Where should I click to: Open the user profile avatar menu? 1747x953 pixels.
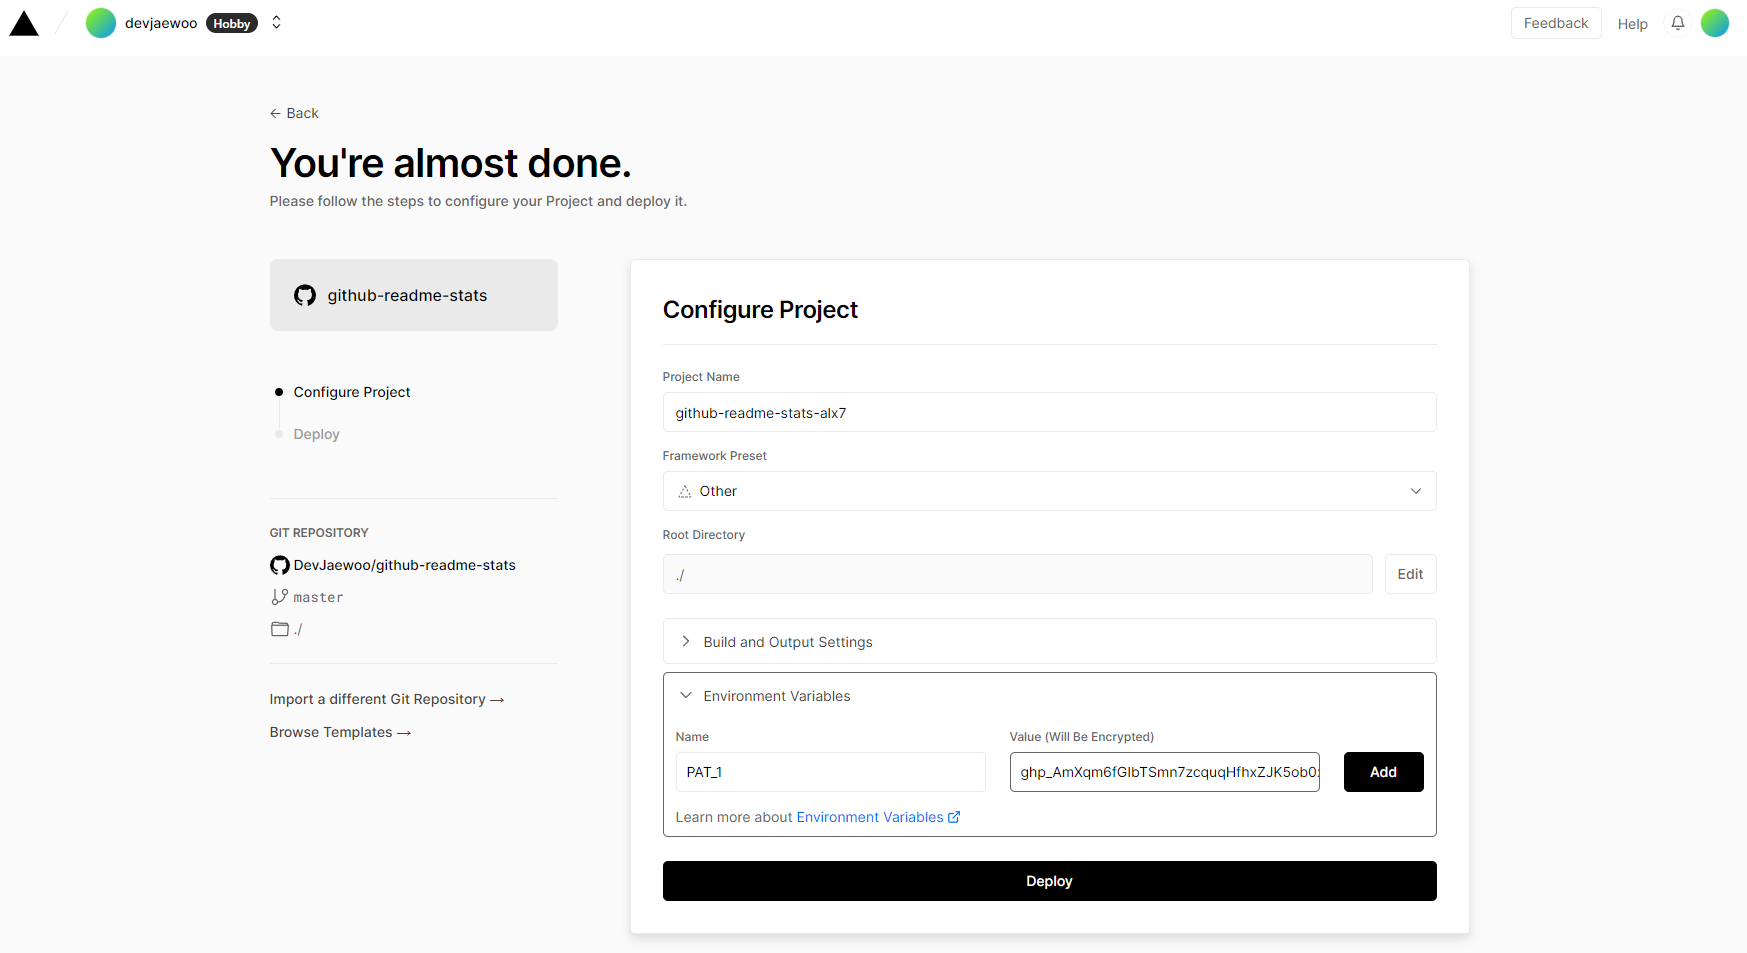coord(1715,23)
